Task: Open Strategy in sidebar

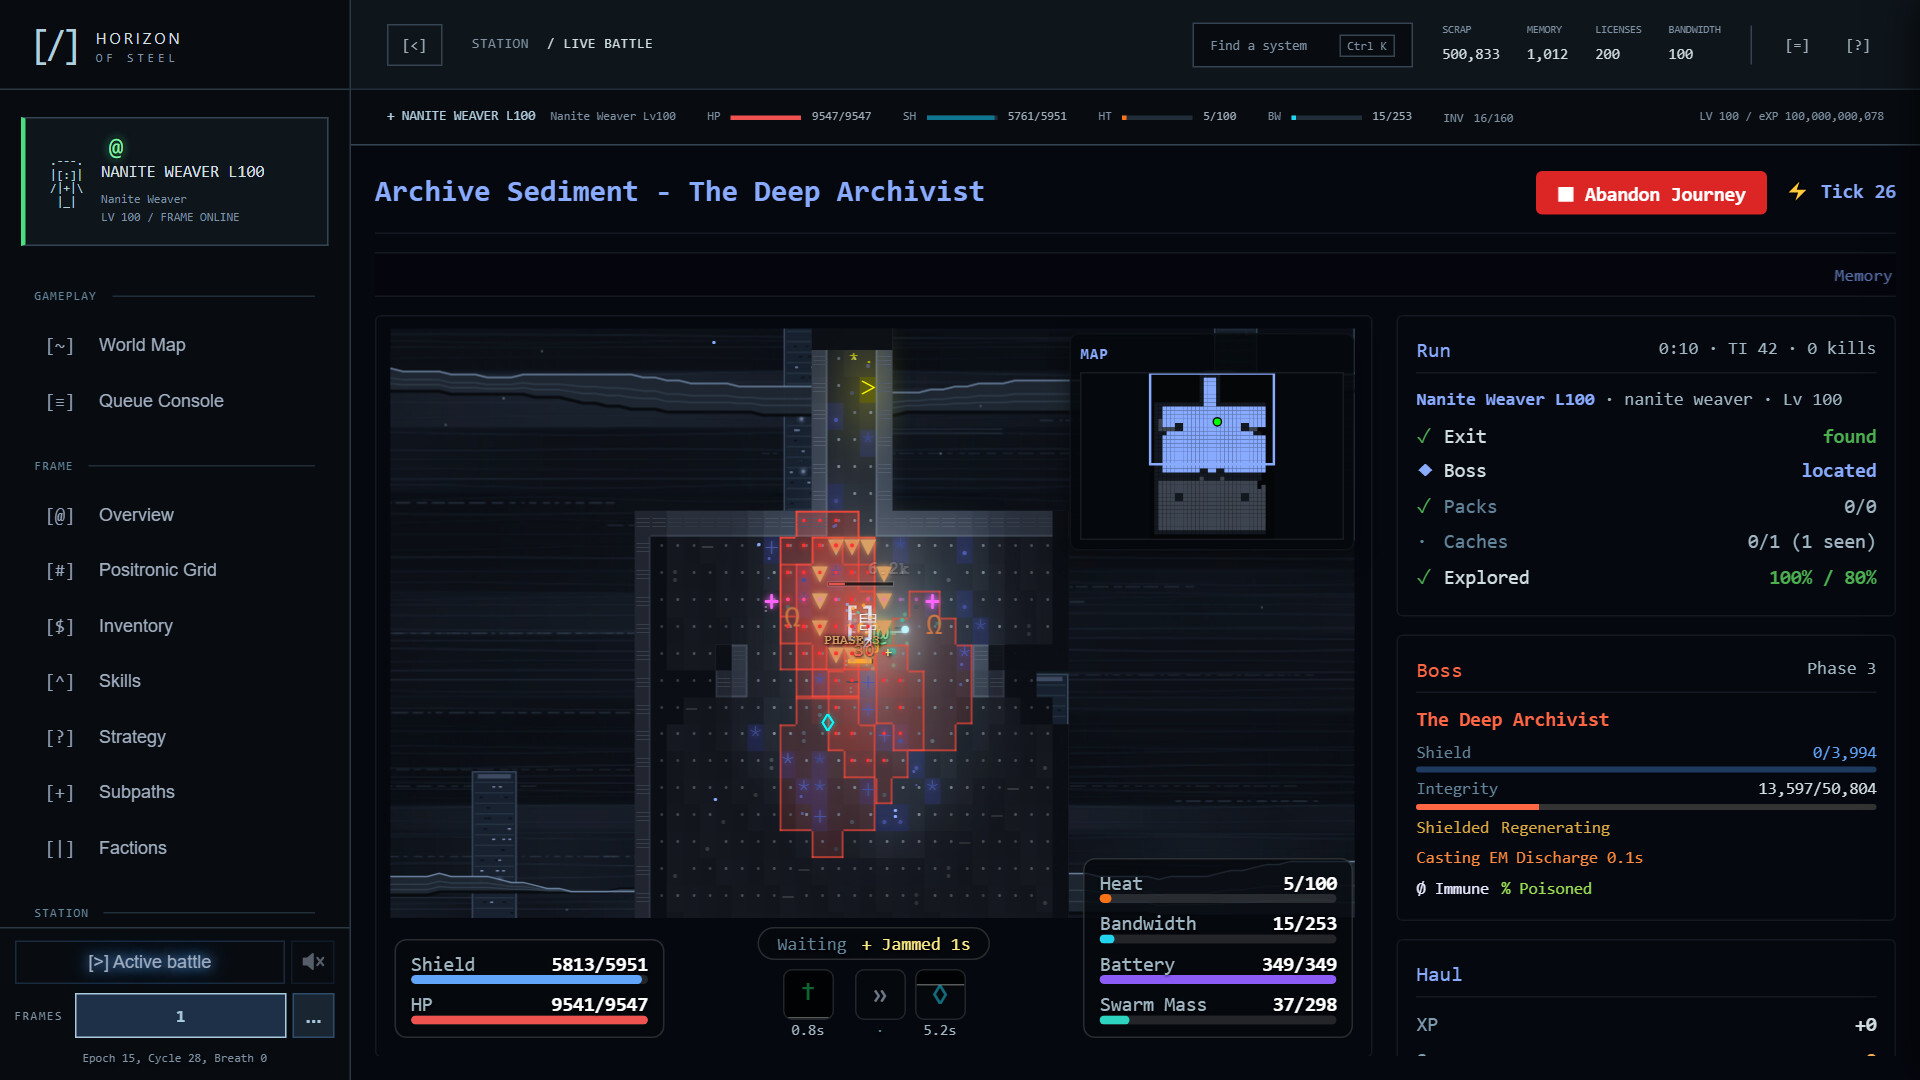Action: [132, 737]
